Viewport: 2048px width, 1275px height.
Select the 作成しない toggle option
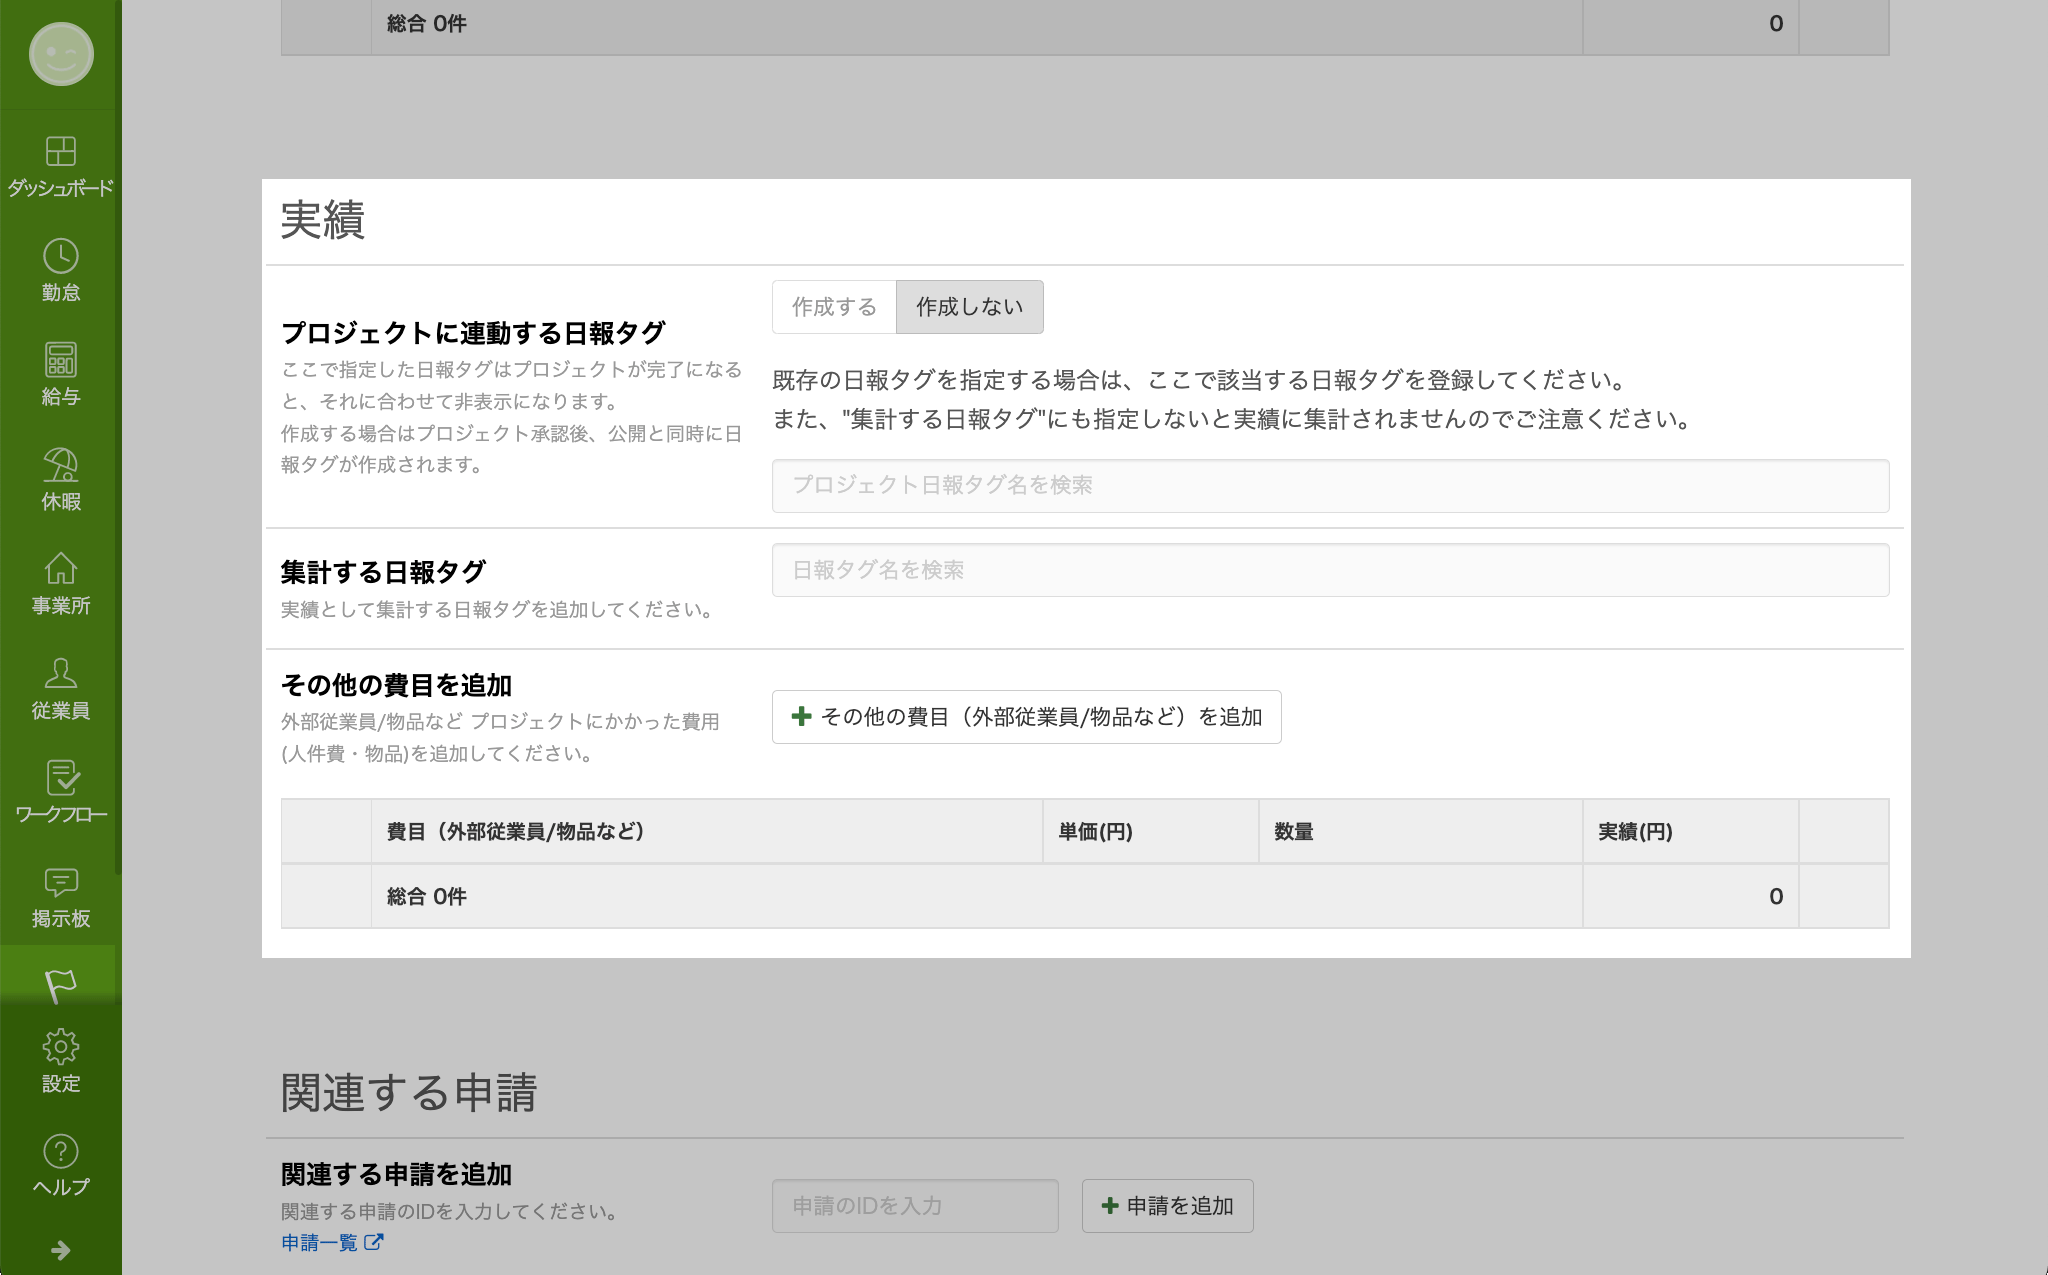click(x=969, y=307)
